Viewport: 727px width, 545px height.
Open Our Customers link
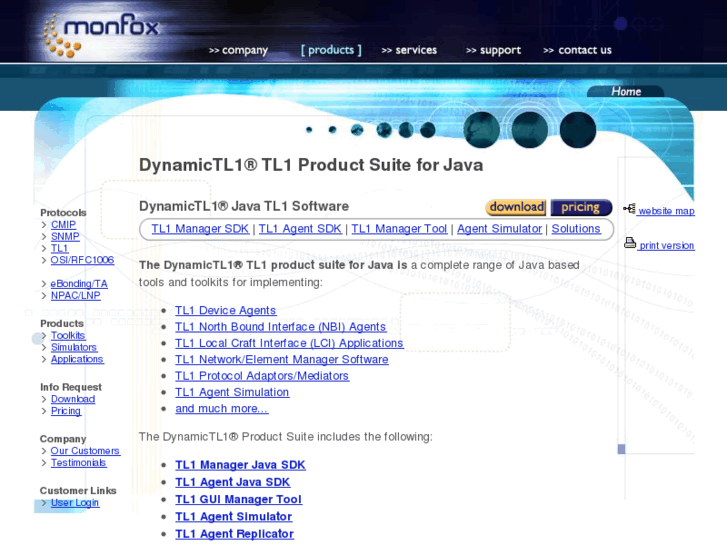85,451
